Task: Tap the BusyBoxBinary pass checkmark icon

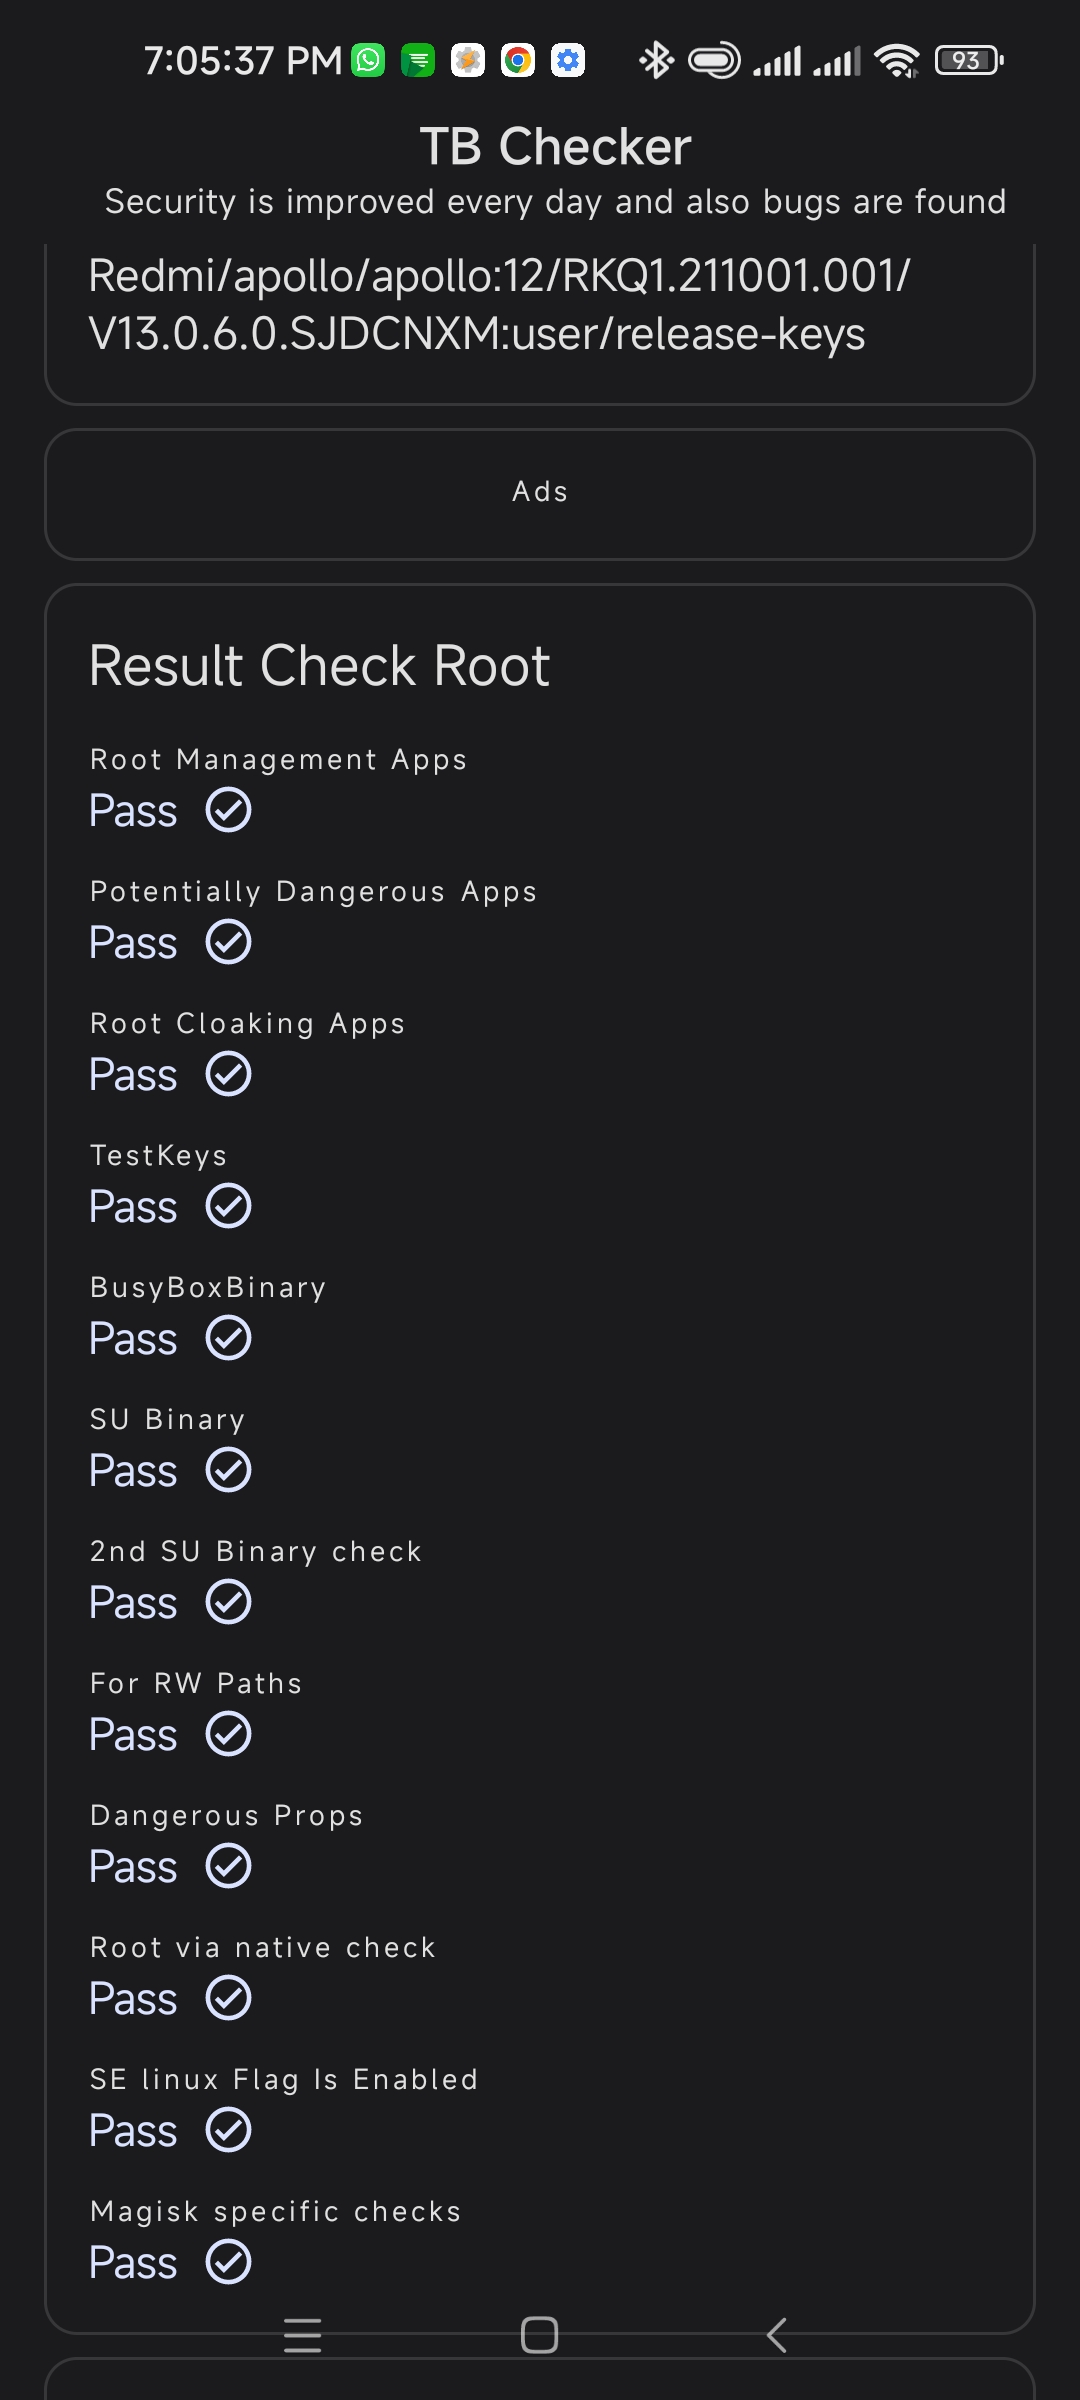Action: click(228, 1338)
